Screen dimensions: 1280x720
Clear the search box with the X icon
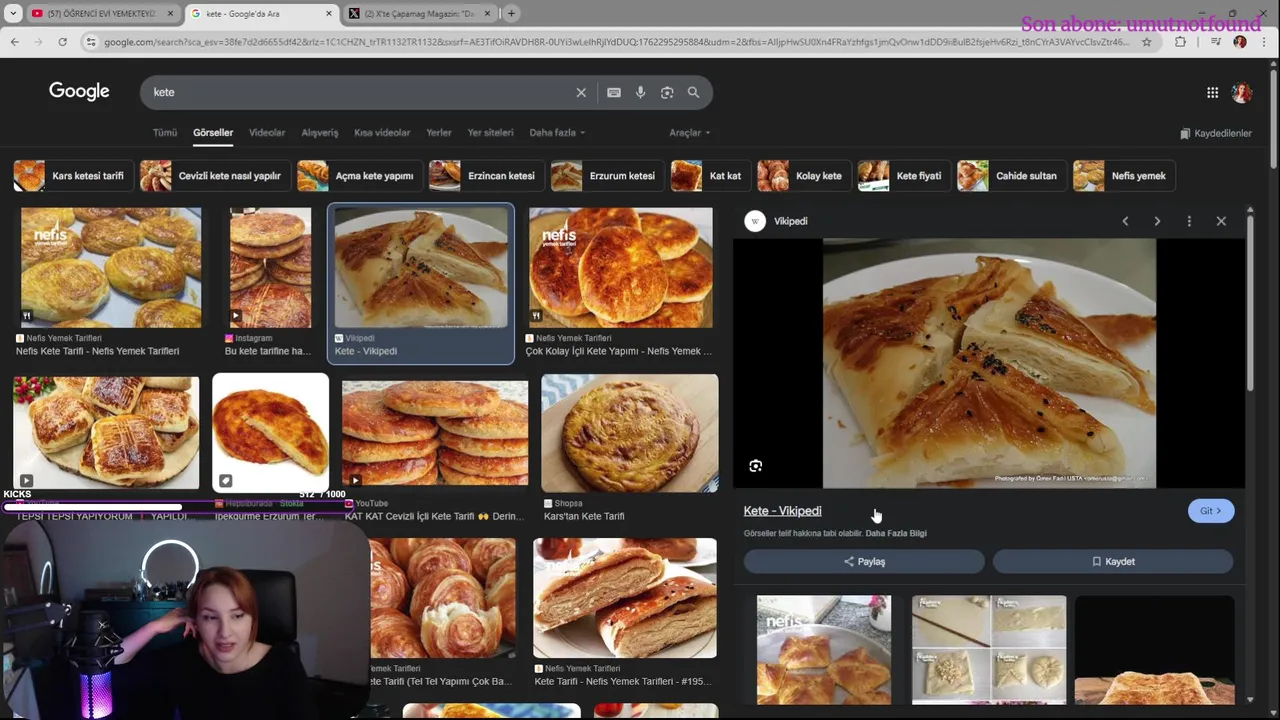(x=581, y=92)
